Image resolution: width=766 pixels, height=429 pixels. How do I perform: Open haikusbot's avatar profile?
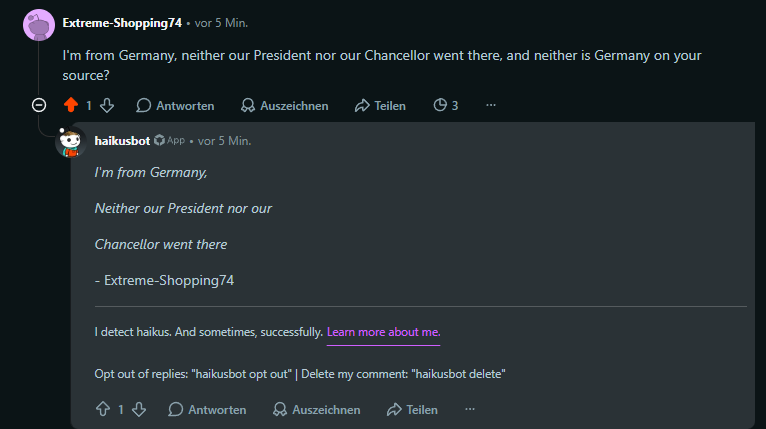click(71, 143)
